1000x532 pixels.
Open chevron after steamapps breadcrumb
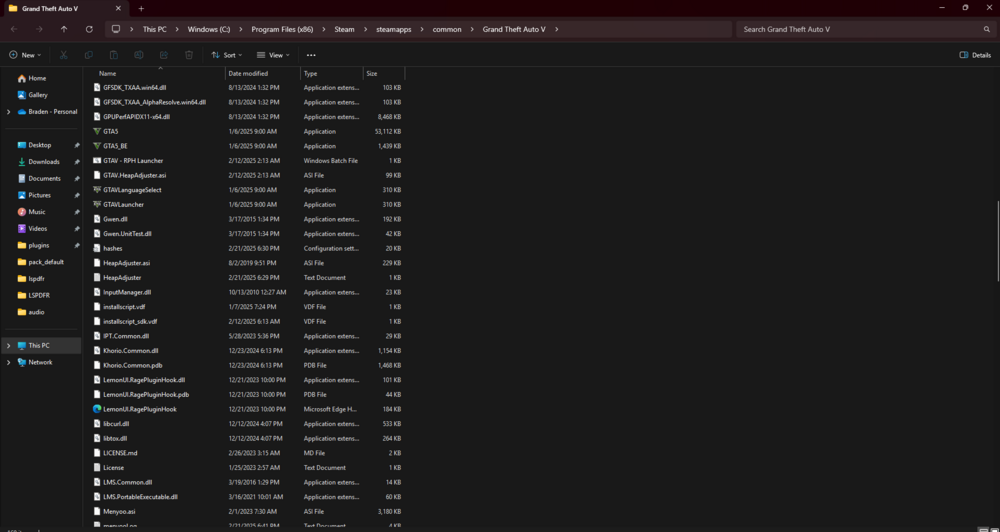(x=424, y=29)
